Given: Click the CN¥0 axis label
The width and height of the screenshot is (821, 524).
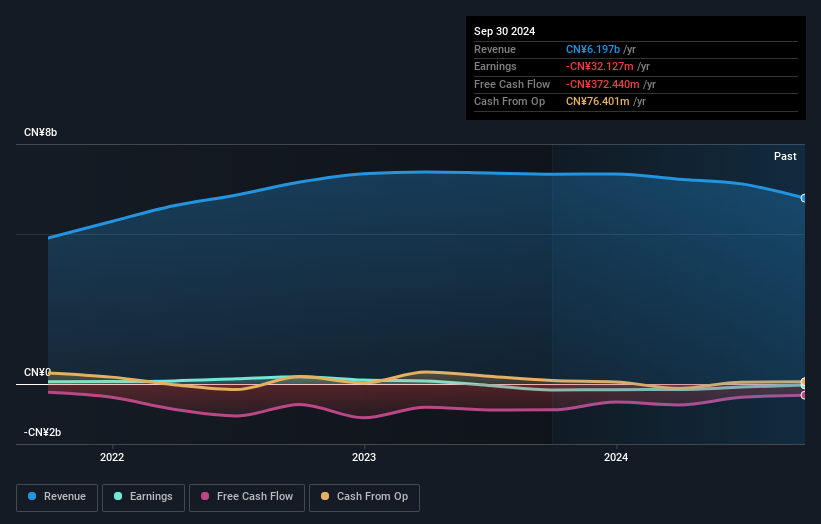Looking at the screenshot, I should [x=37, y=372].
